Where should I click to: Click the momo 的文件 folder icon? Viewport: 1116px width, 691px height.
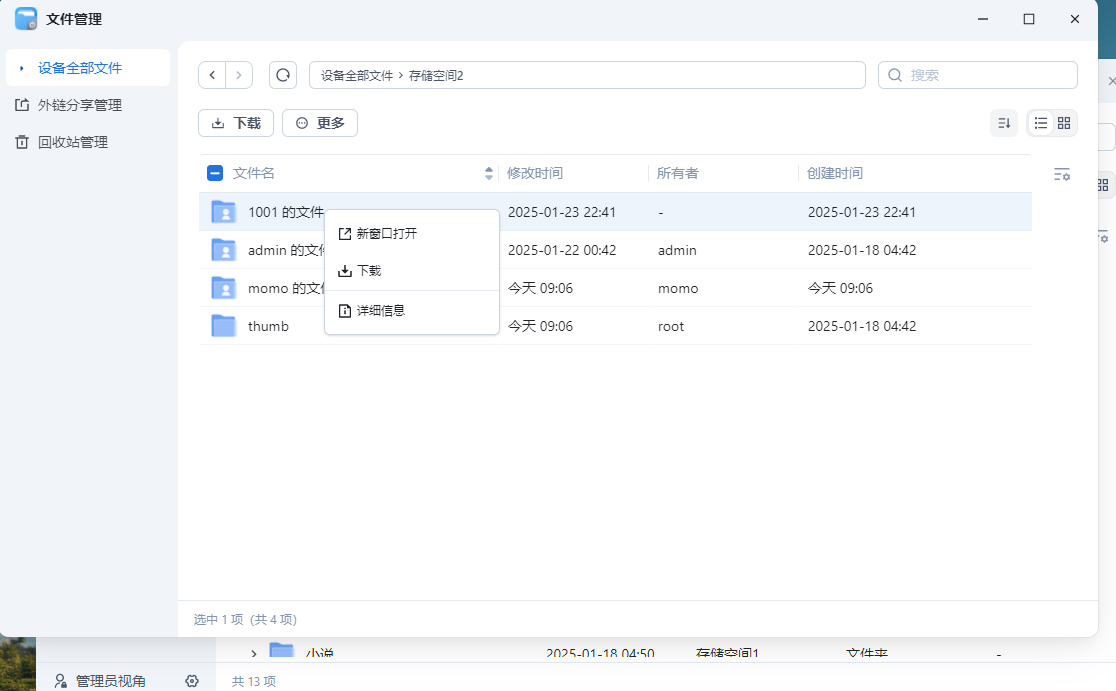pyautogui.click(x=223, y=288)
